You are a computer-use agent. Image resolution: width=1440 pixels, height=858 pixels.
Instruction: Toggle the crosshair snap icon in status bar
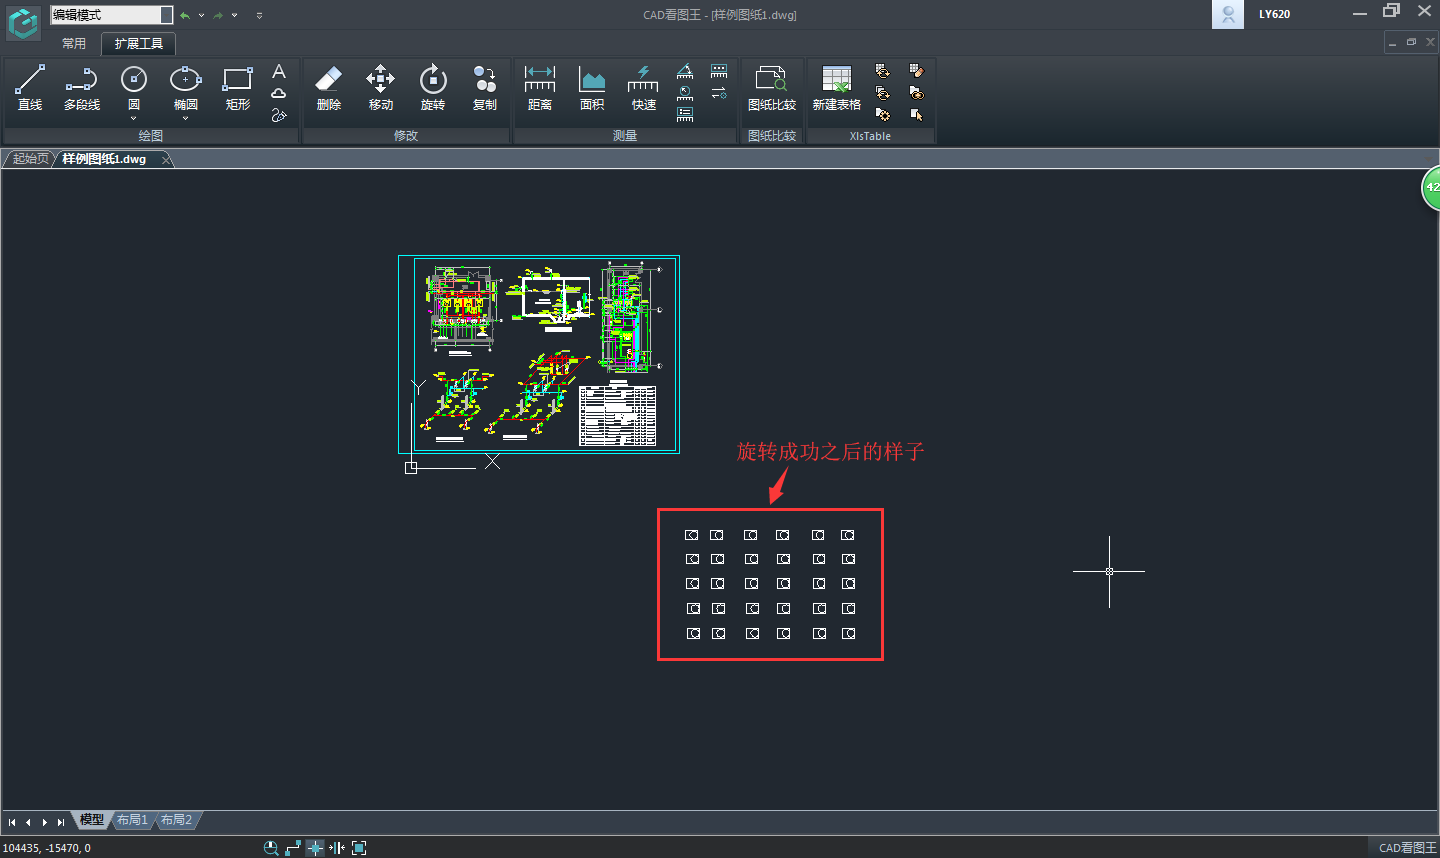(315, 848)
